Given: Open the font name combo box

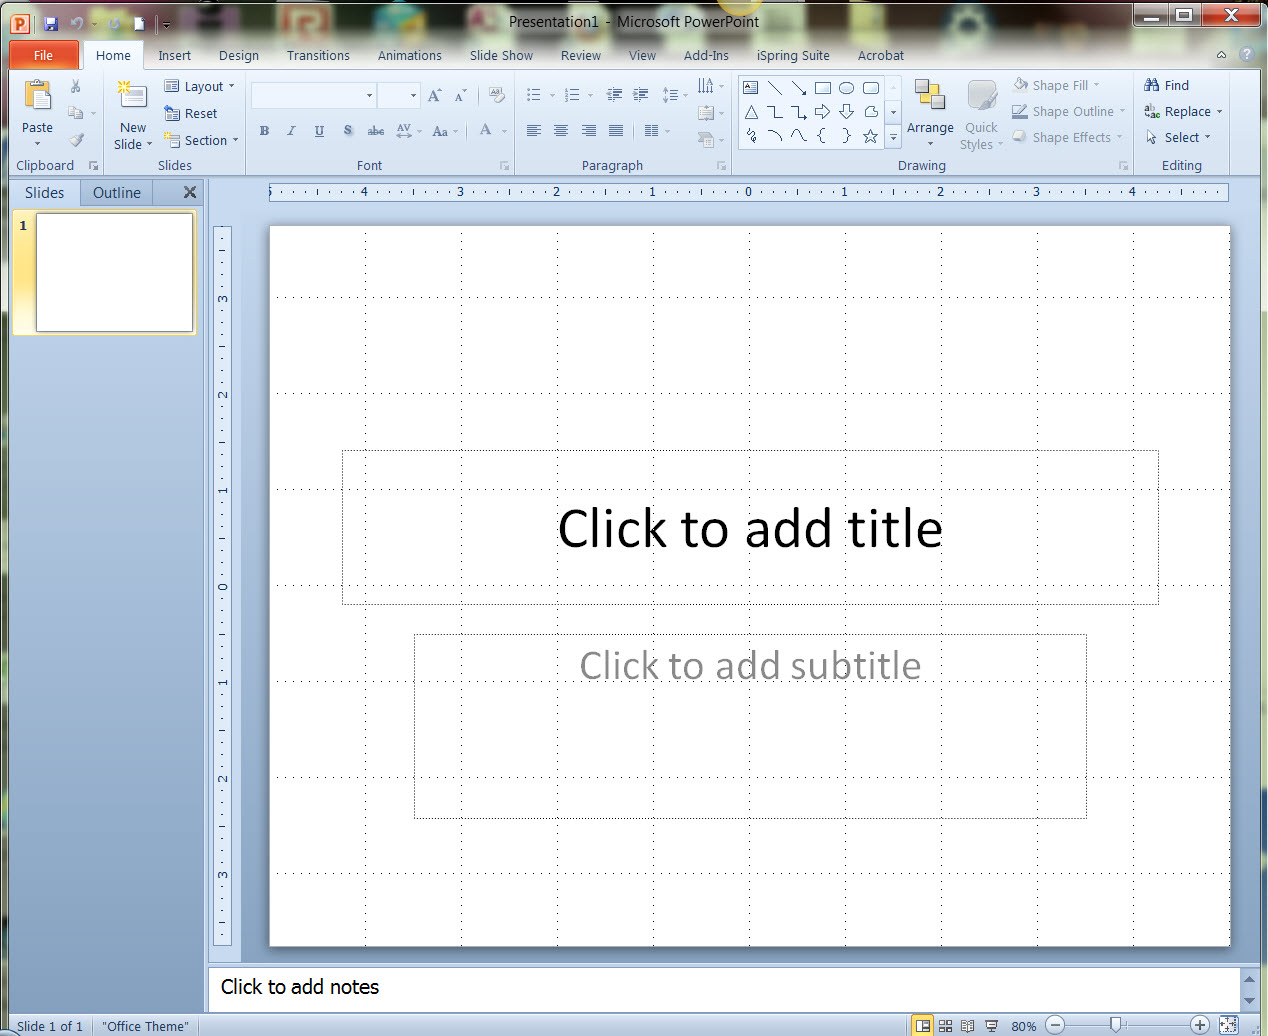Looking at the screenshot, I should coord(313,95).
